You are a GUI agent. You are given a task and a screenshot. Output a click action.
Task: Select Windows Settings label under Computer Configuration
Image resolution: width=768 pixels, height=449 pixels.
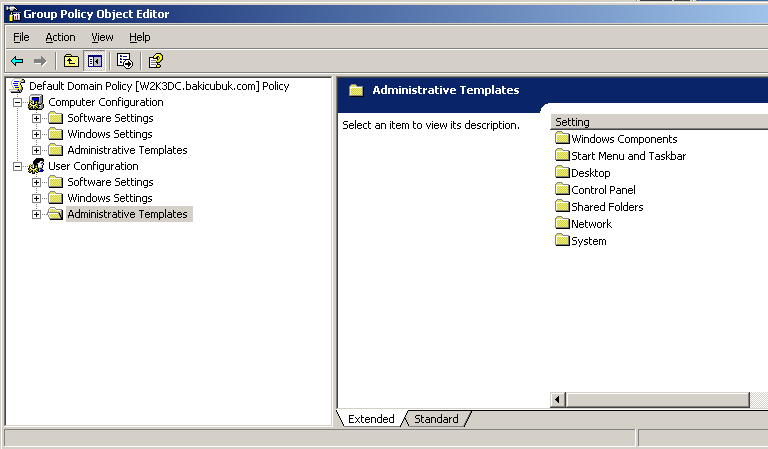click(110, 134)
